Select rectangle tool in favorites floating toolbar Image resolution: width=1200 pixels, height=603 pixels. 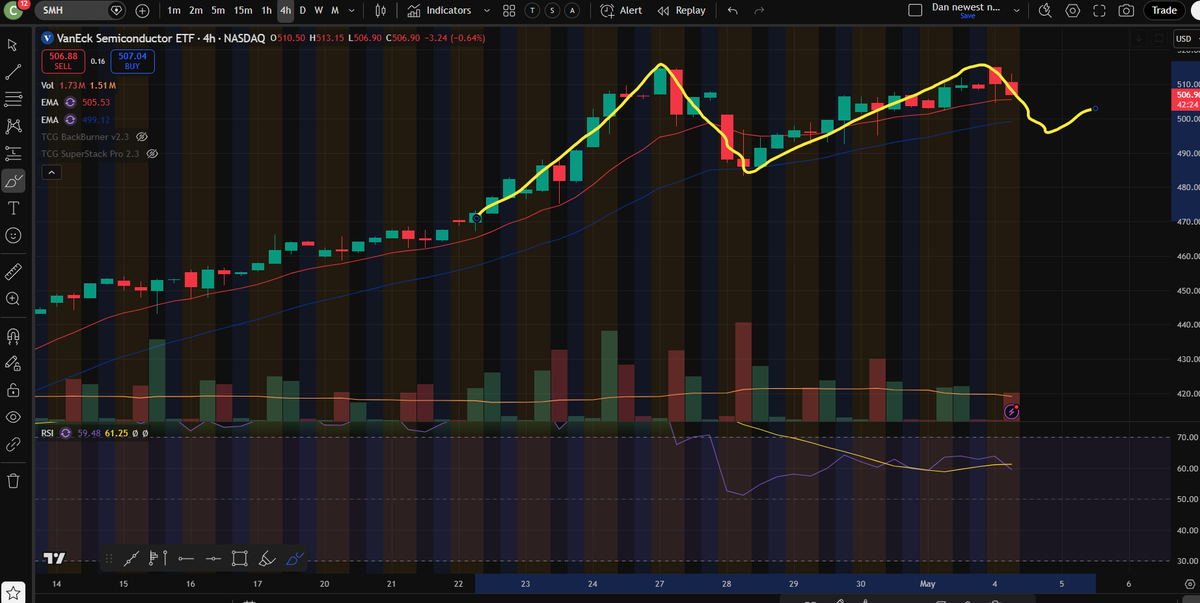[240, 558]
